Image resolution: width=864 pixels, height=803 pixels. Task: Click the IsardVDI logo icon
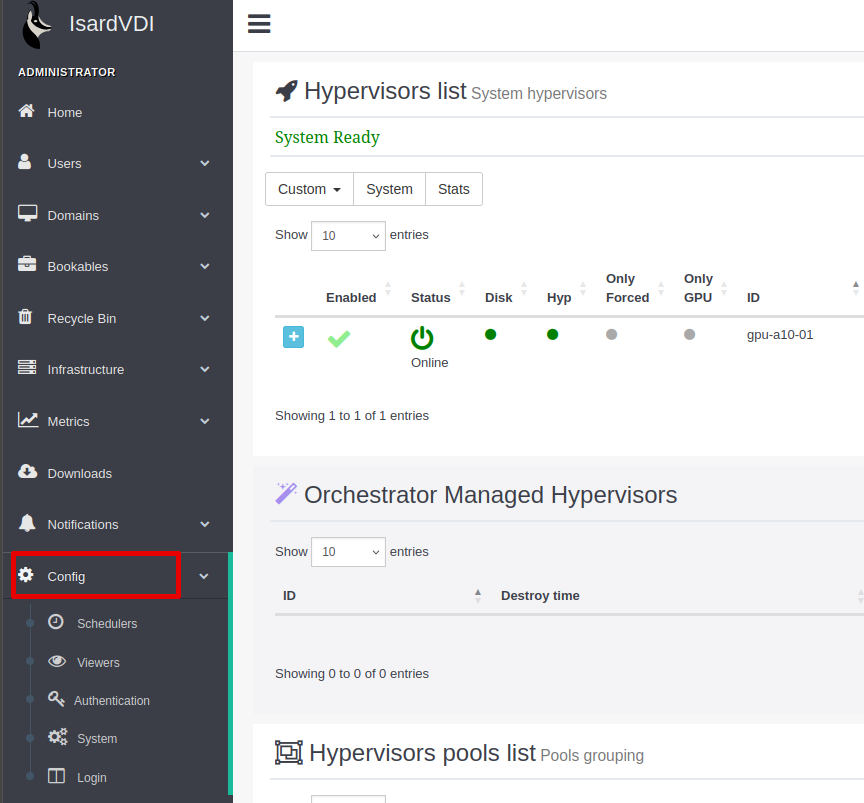(37, 25)
